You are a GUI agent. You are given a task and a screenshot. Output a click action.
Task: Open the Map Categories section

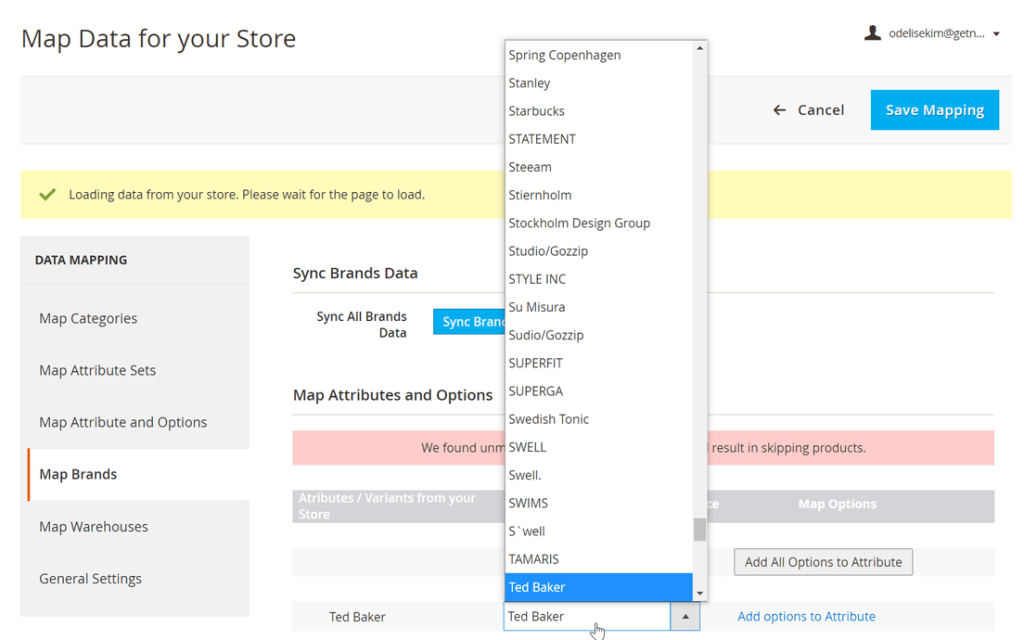tap(88, 318)
